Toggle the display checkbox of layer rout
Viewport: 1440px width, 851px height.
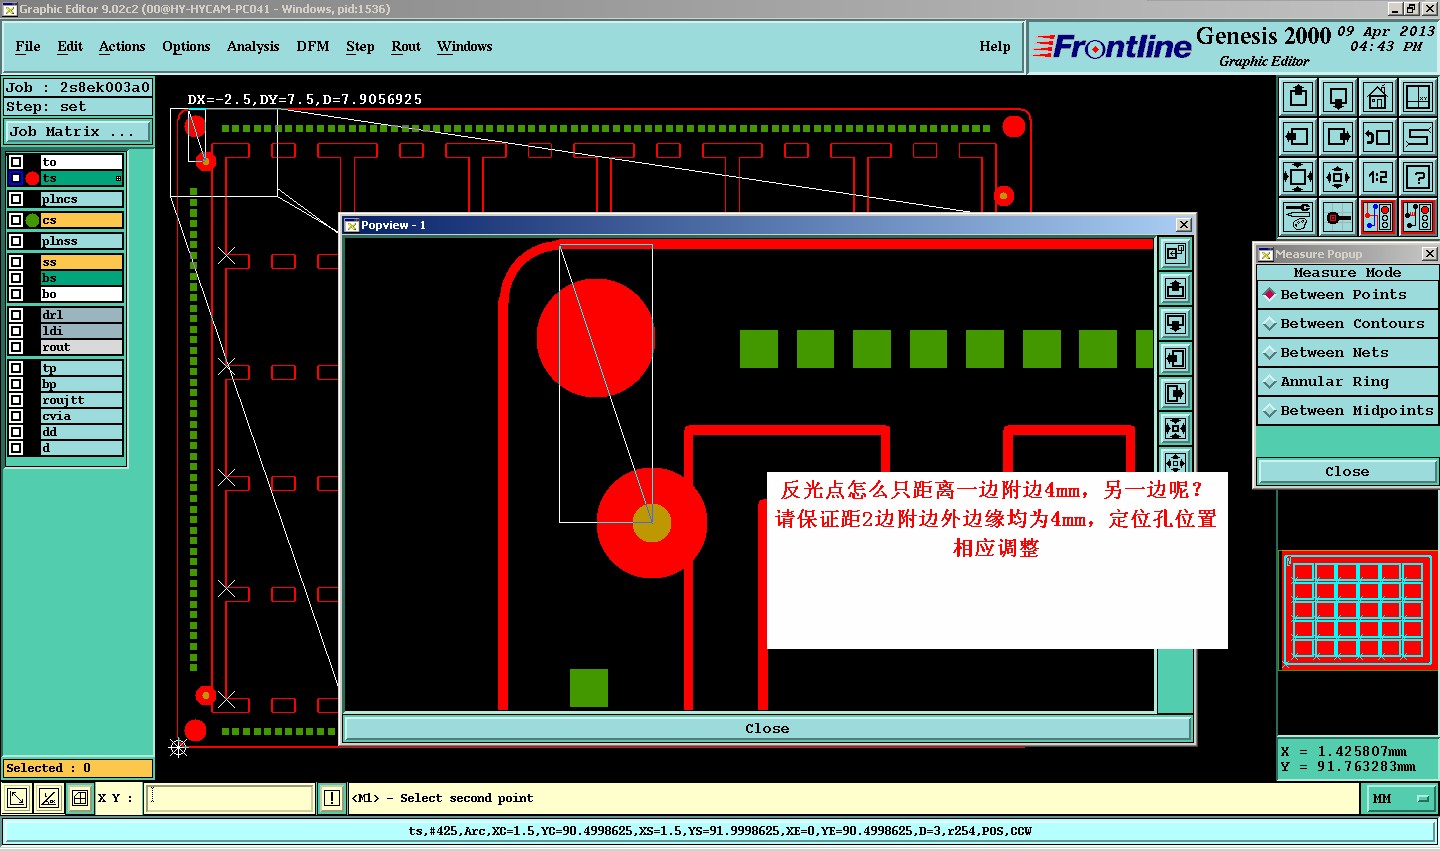pyautogui.click(x=16, y=347)
